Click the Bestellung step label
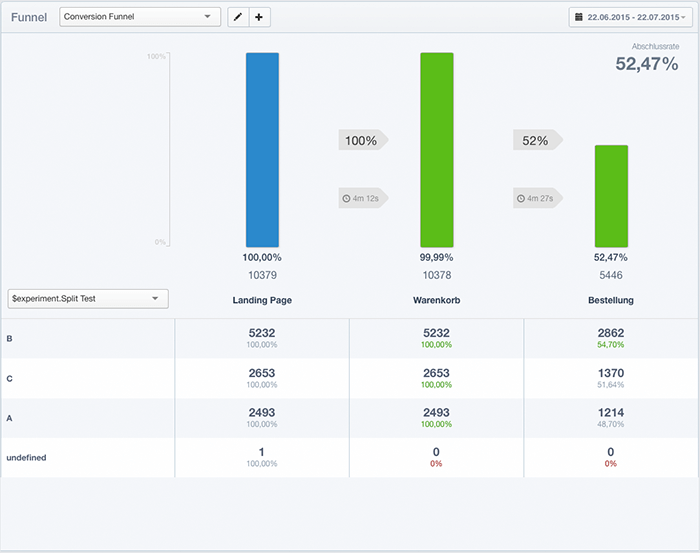Viewport: 700px width, 553px height. [611, 300]
